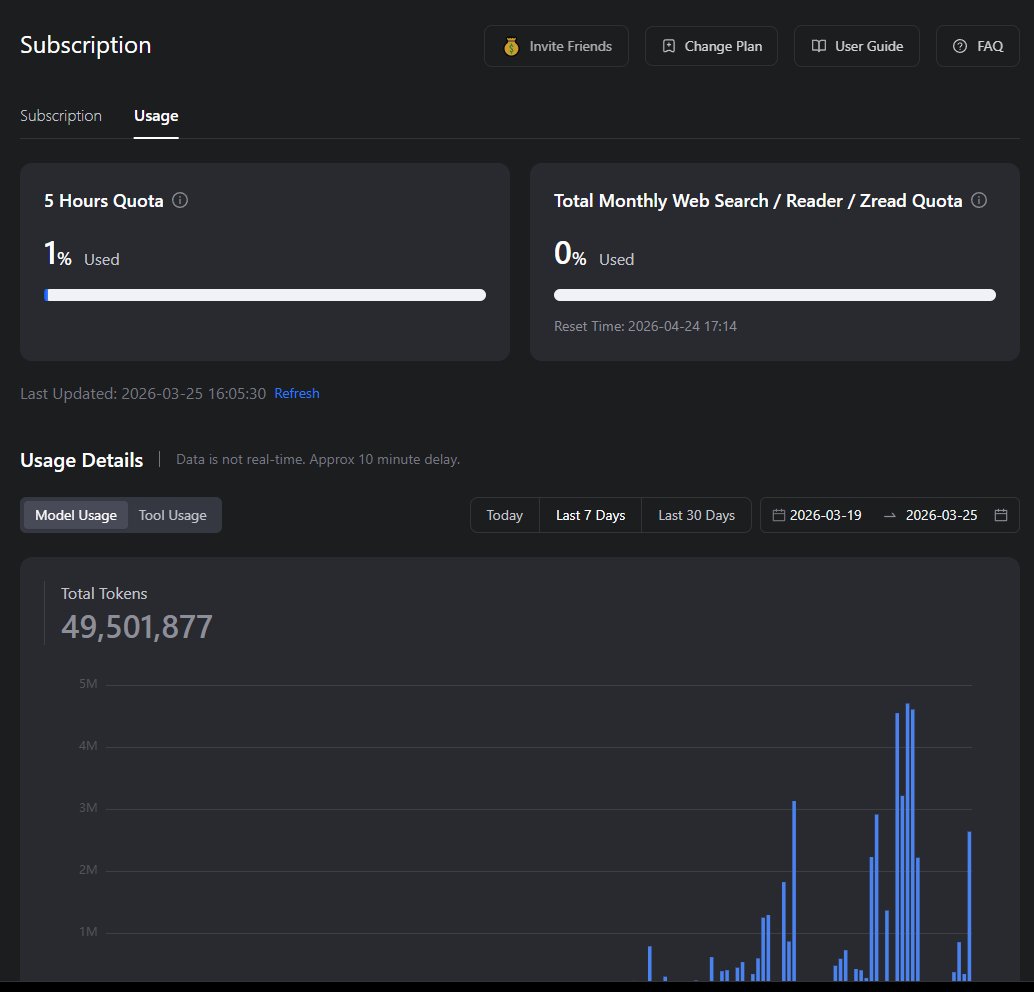
Task: Select the Usage tab
Action: pyautogui.click(x=156, y=115)
